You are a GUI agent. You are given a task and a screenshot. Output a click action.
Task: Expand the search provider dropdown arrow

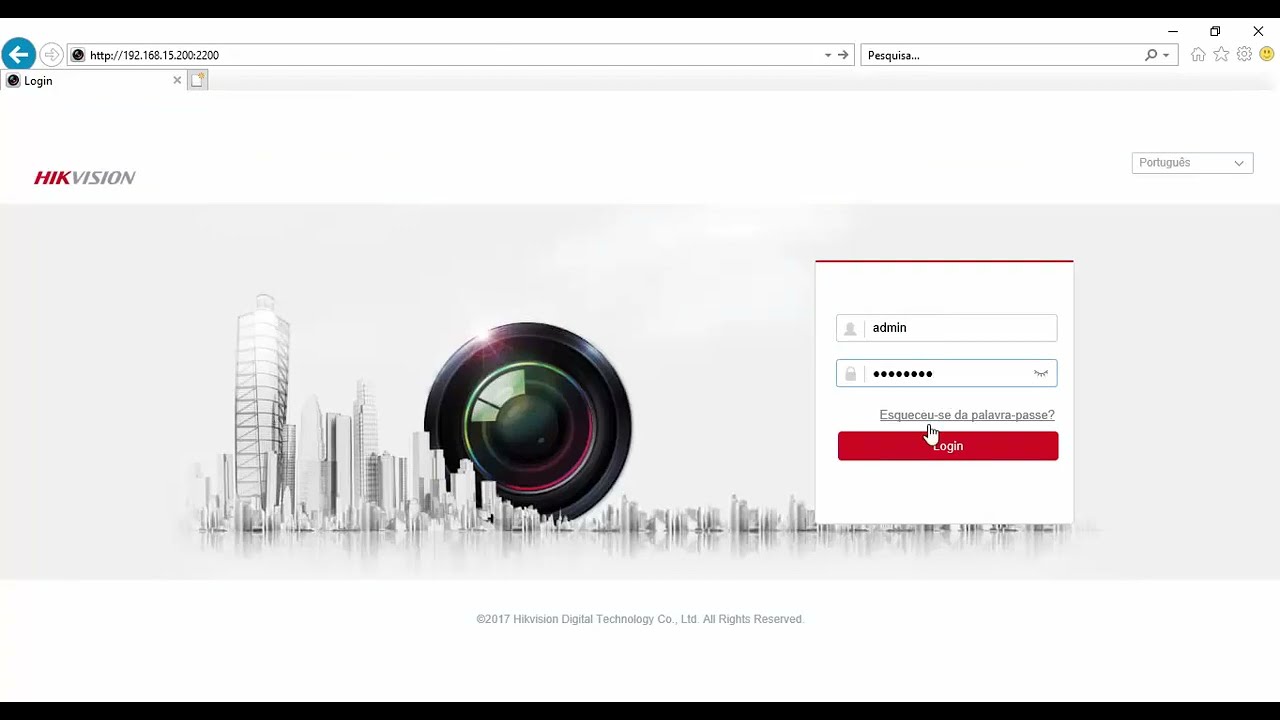[x=1166, y=55]
